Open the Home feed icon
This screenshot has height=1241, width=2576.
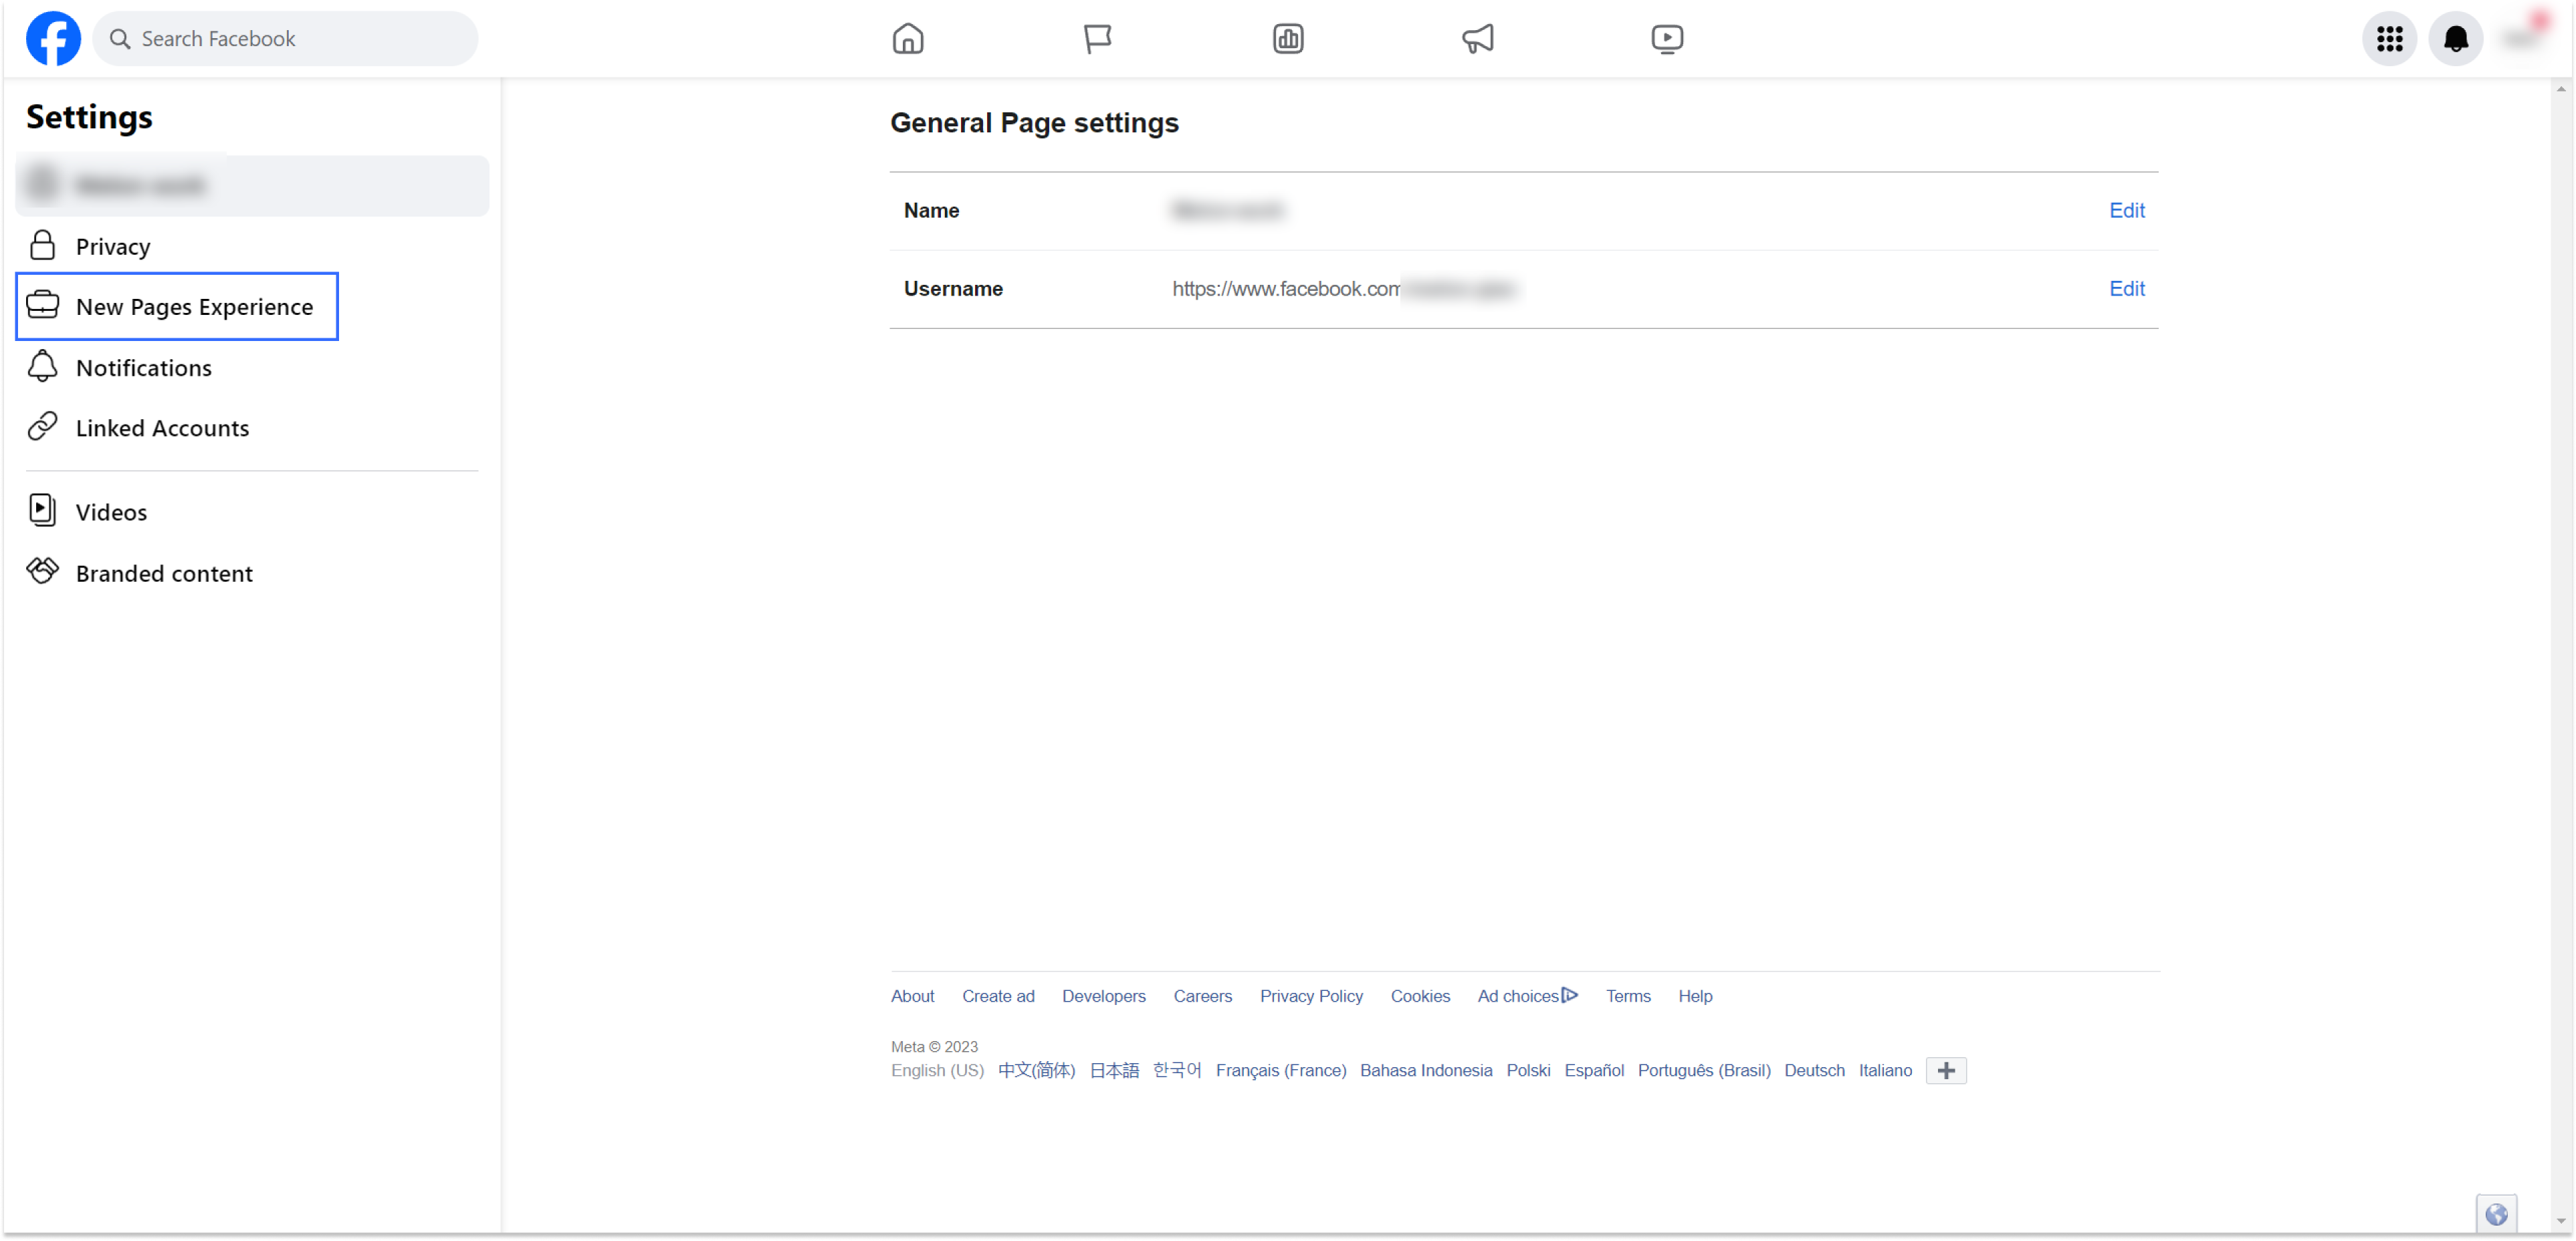coord(907,39)
